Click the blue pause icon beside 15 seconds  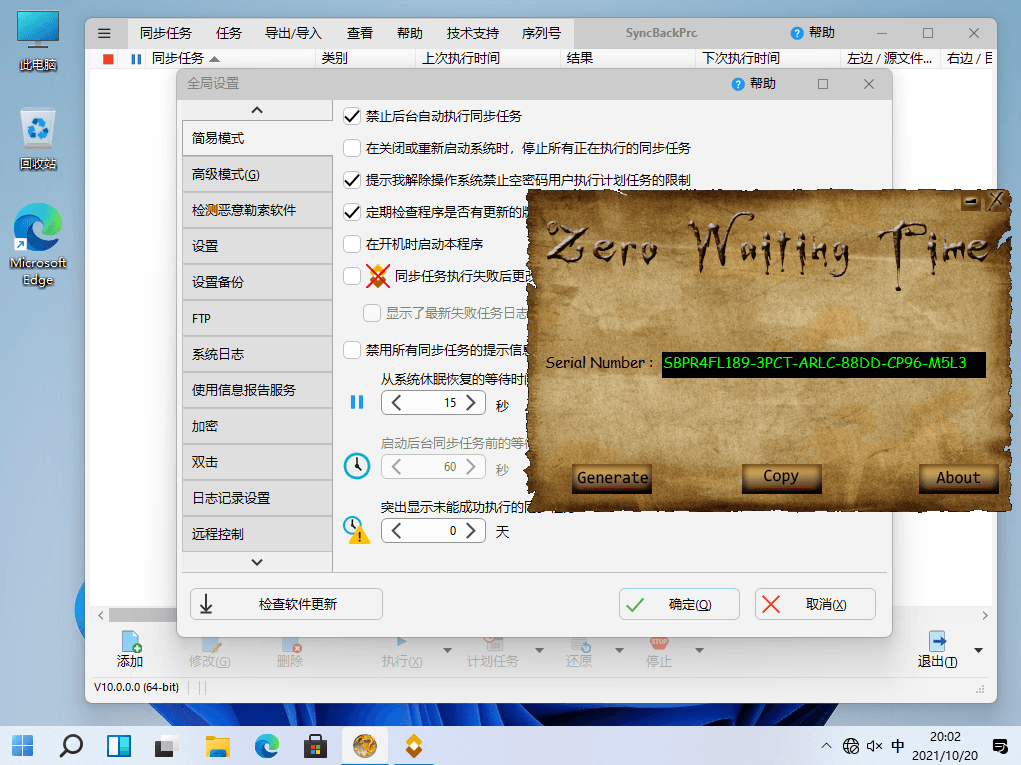pyautogui.click(x=357, y=402)
